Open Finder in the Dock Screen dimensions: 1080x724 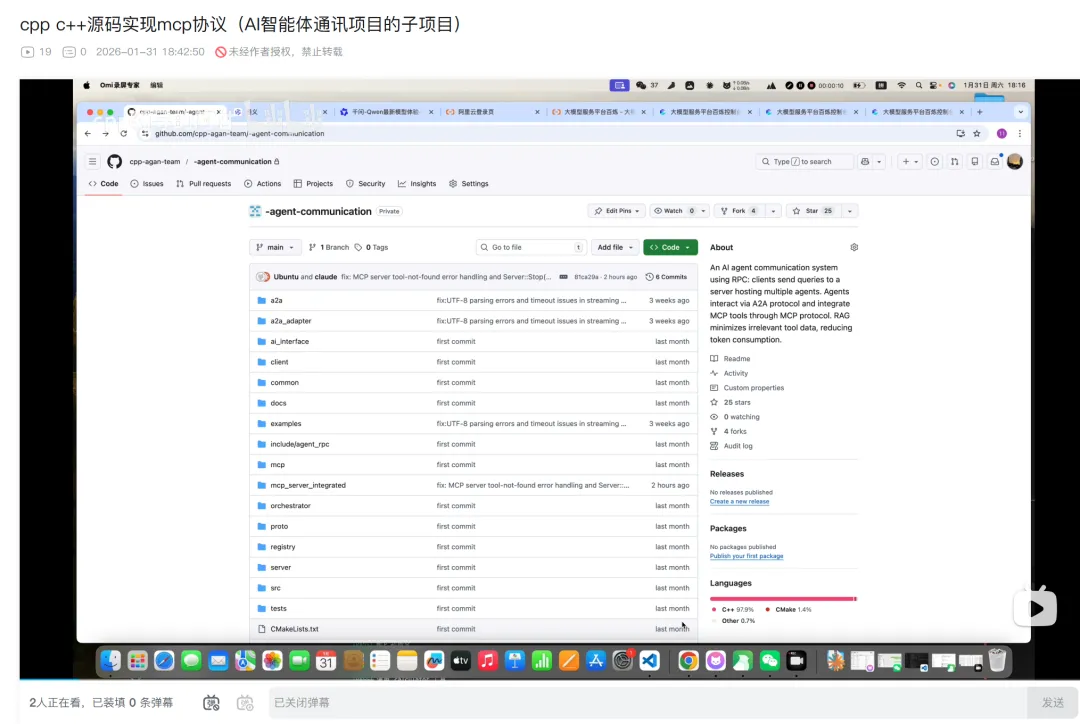(x=110, y=661)
